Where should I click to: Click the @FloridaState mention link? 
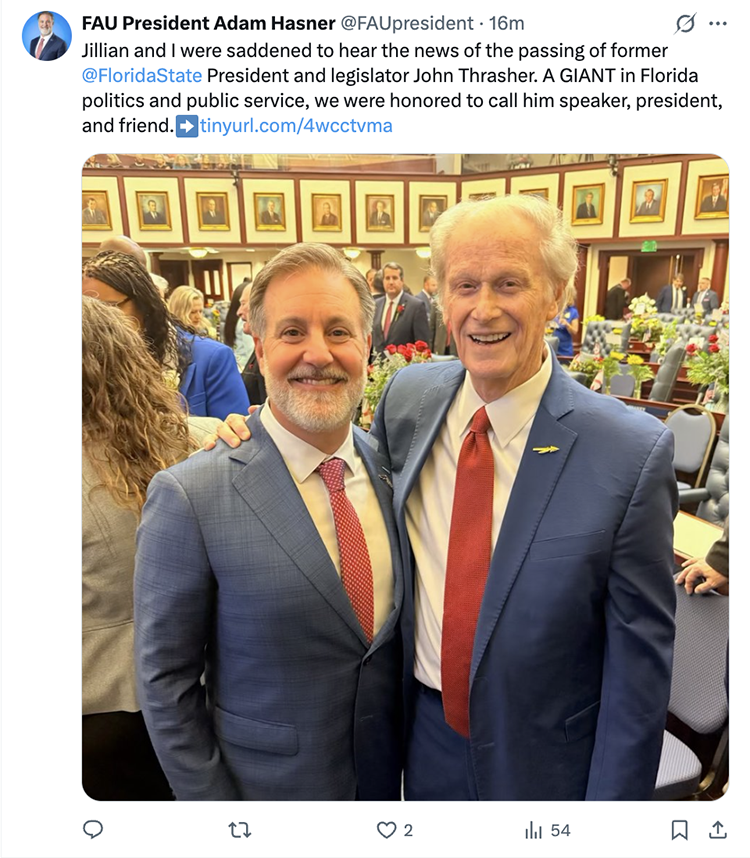142,76
